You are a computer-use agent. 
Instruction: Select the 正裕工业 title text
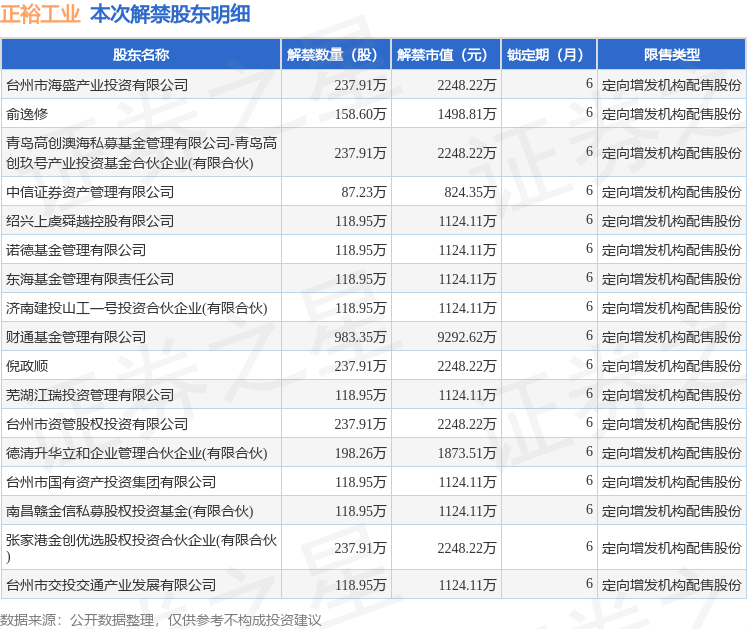(40, 14)
